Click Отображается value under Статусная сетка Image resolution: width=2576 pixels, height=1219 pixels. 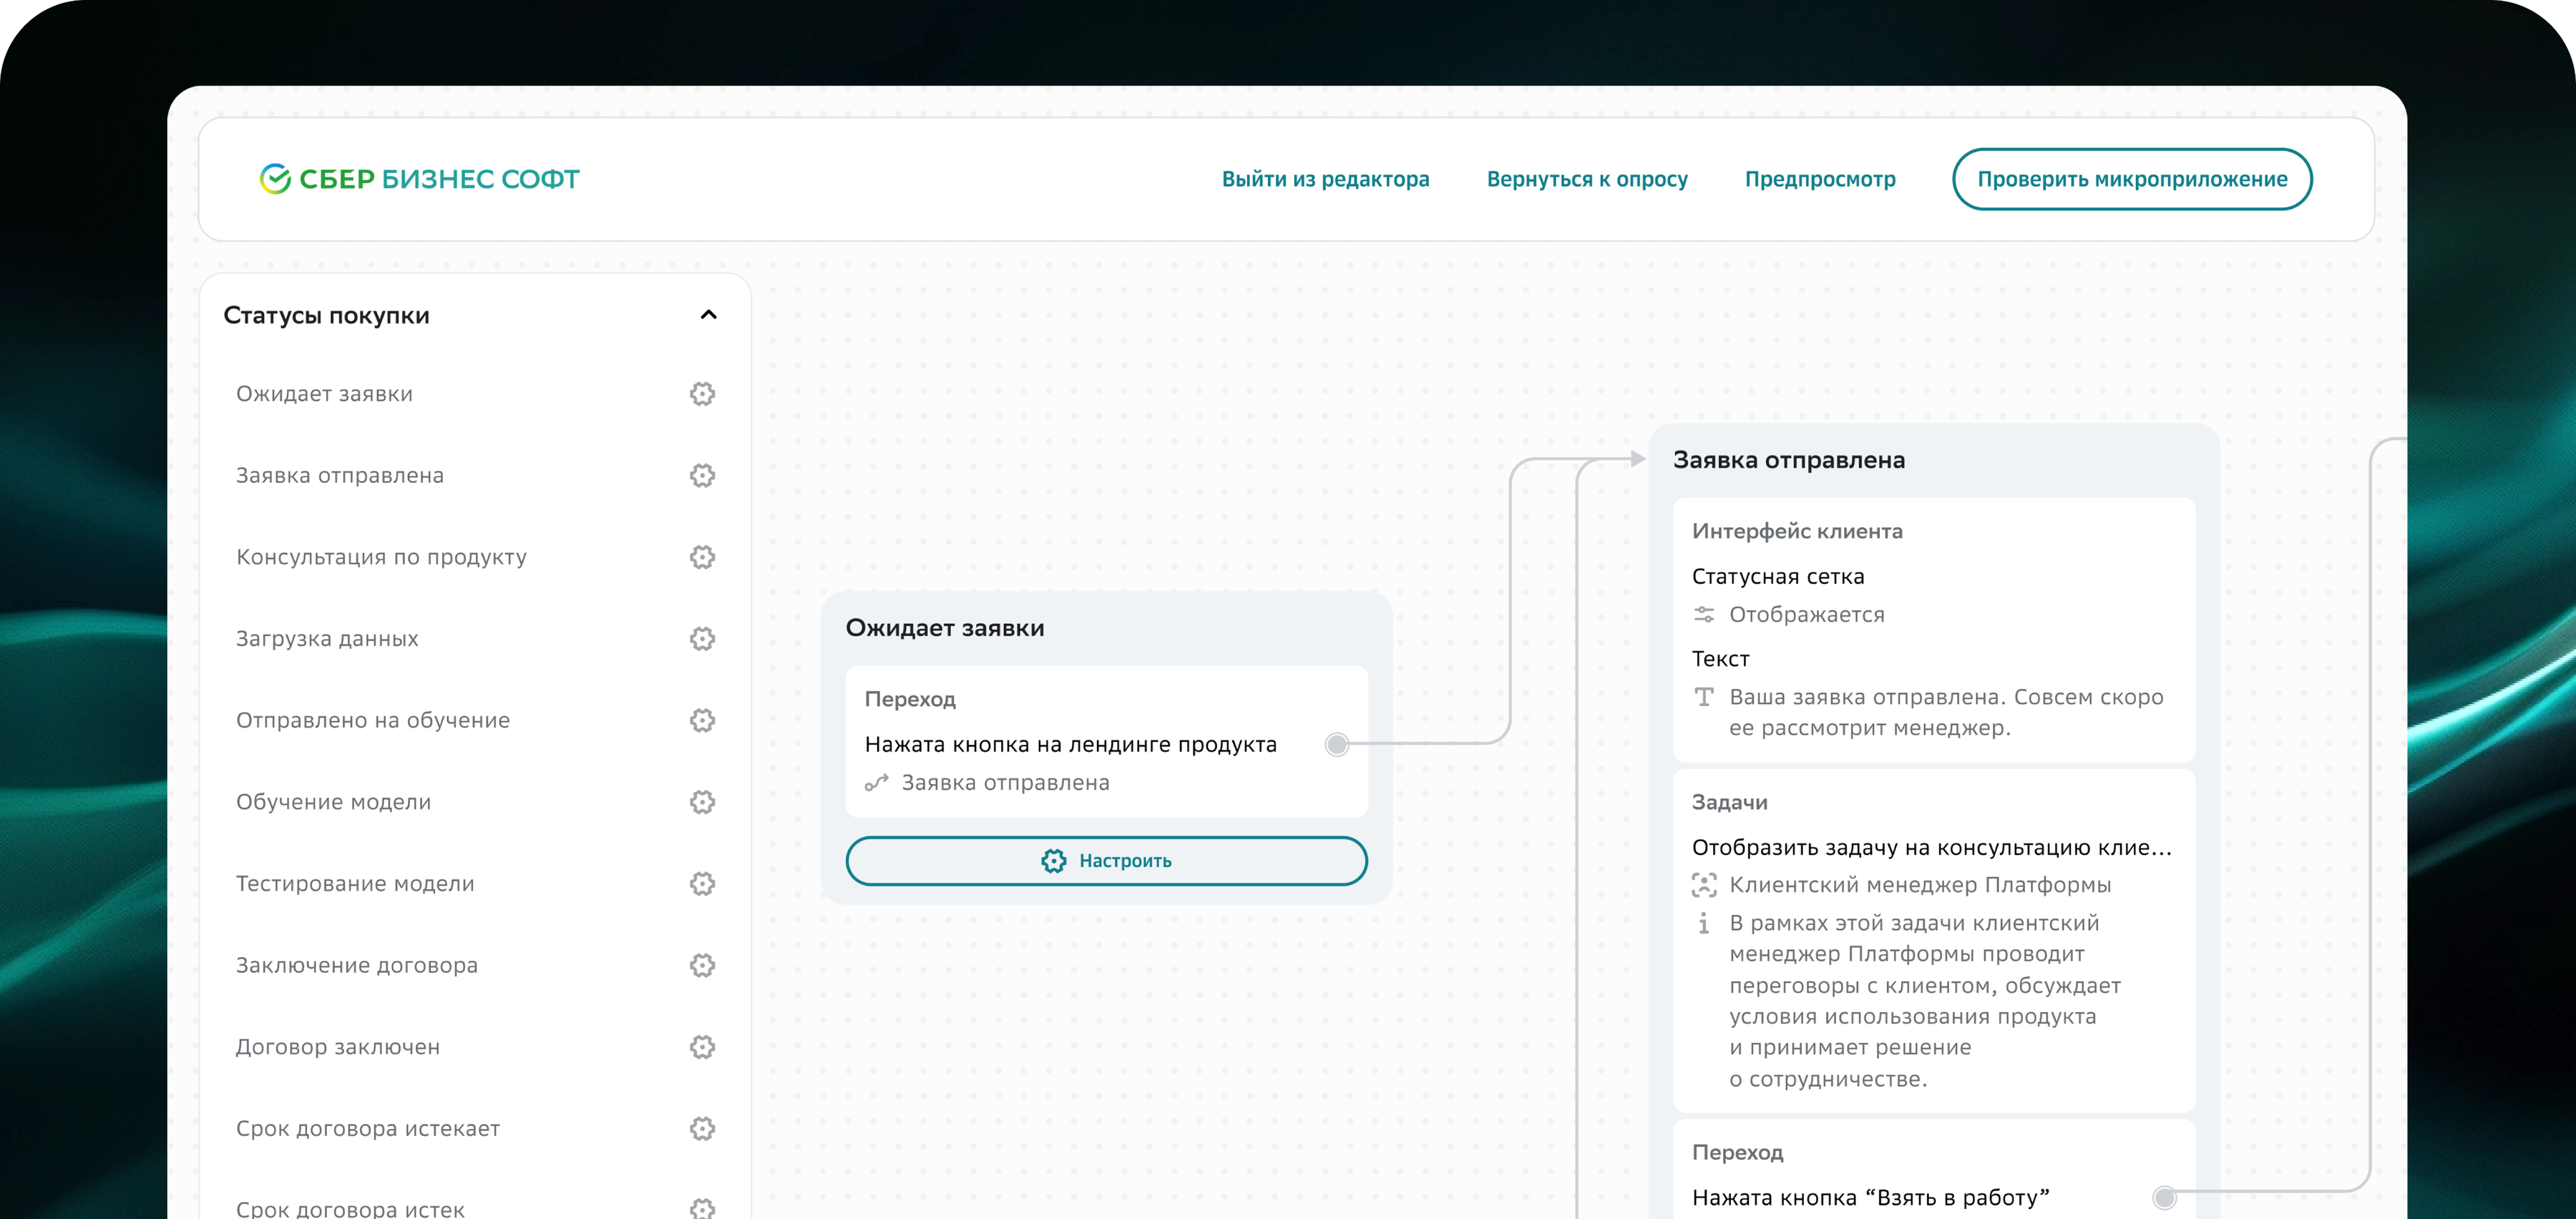point(1806,615)
